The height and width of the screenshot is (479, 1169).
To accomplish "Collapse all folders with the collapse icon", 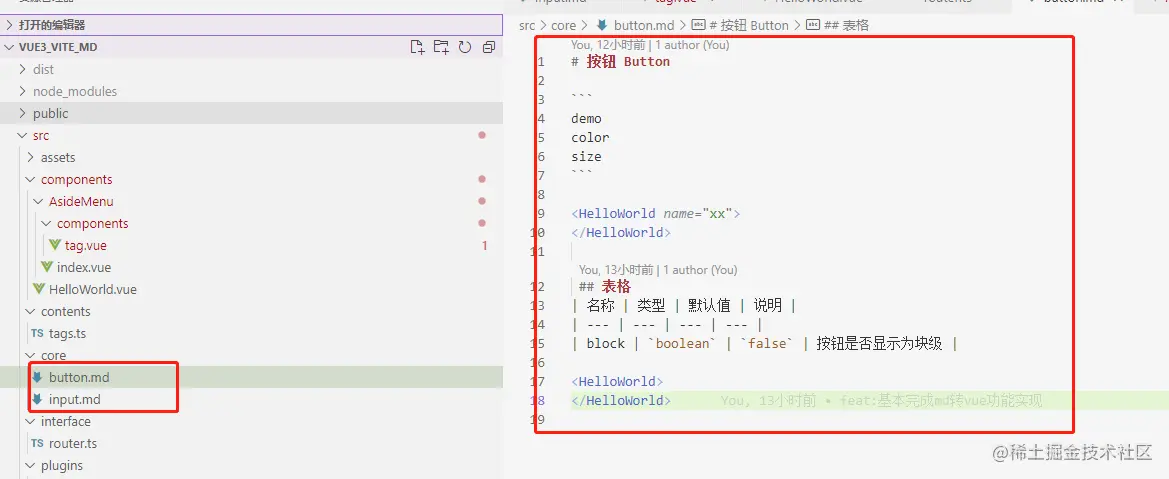I will click(489, 47).
